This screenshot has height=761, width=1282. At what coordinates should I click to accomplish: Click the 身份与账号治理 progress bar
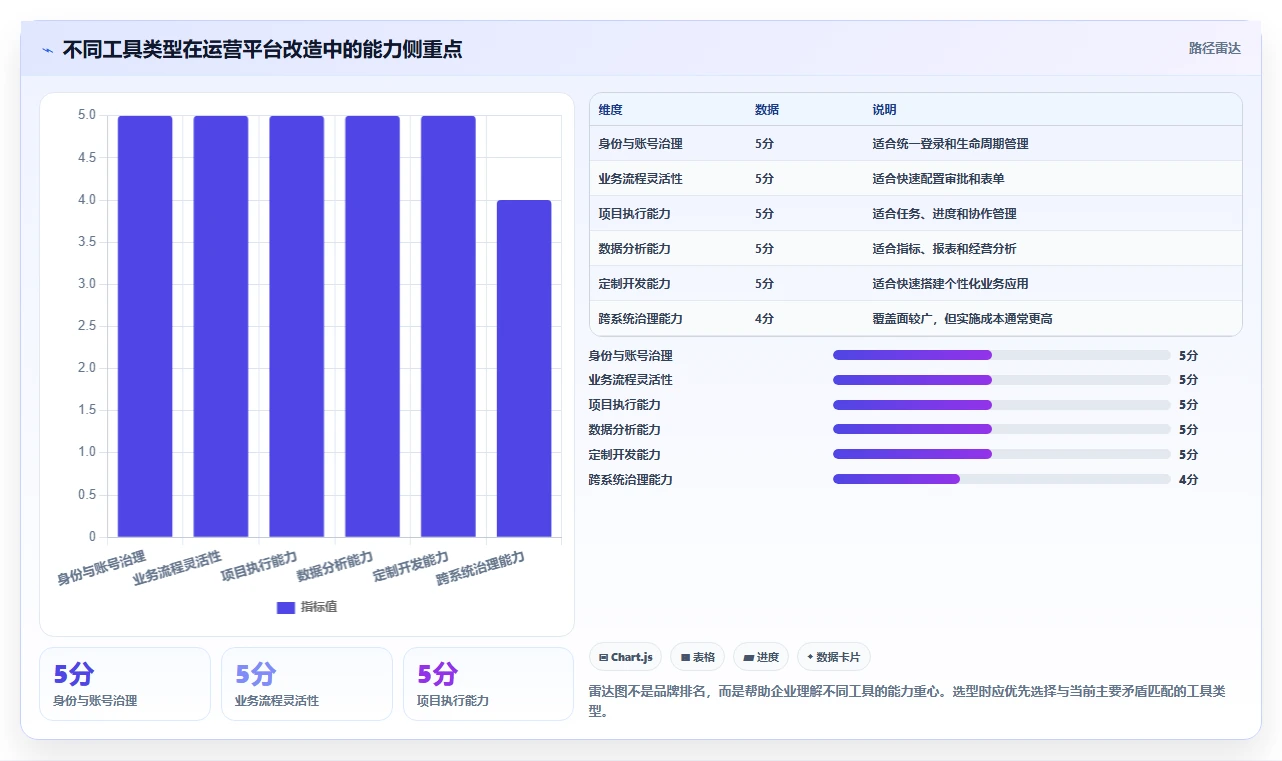[1001, 355]
